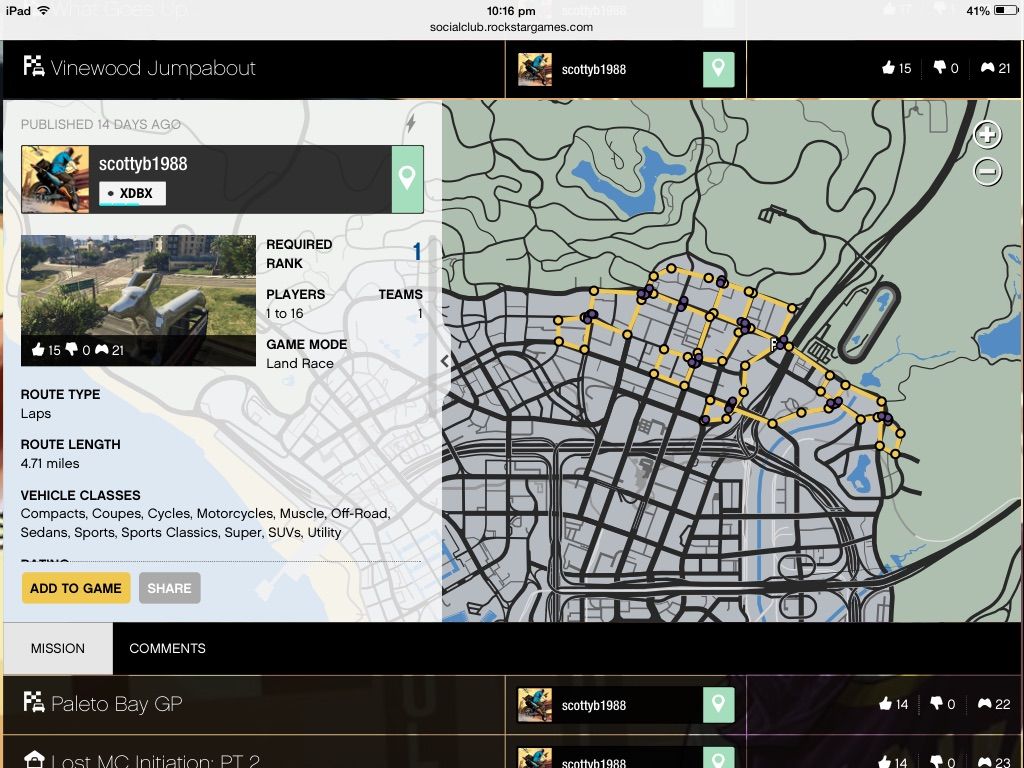This screenshot has height=768, width=1024.
Task: Zoom in the map with plus button
Action: pos(987,135)
